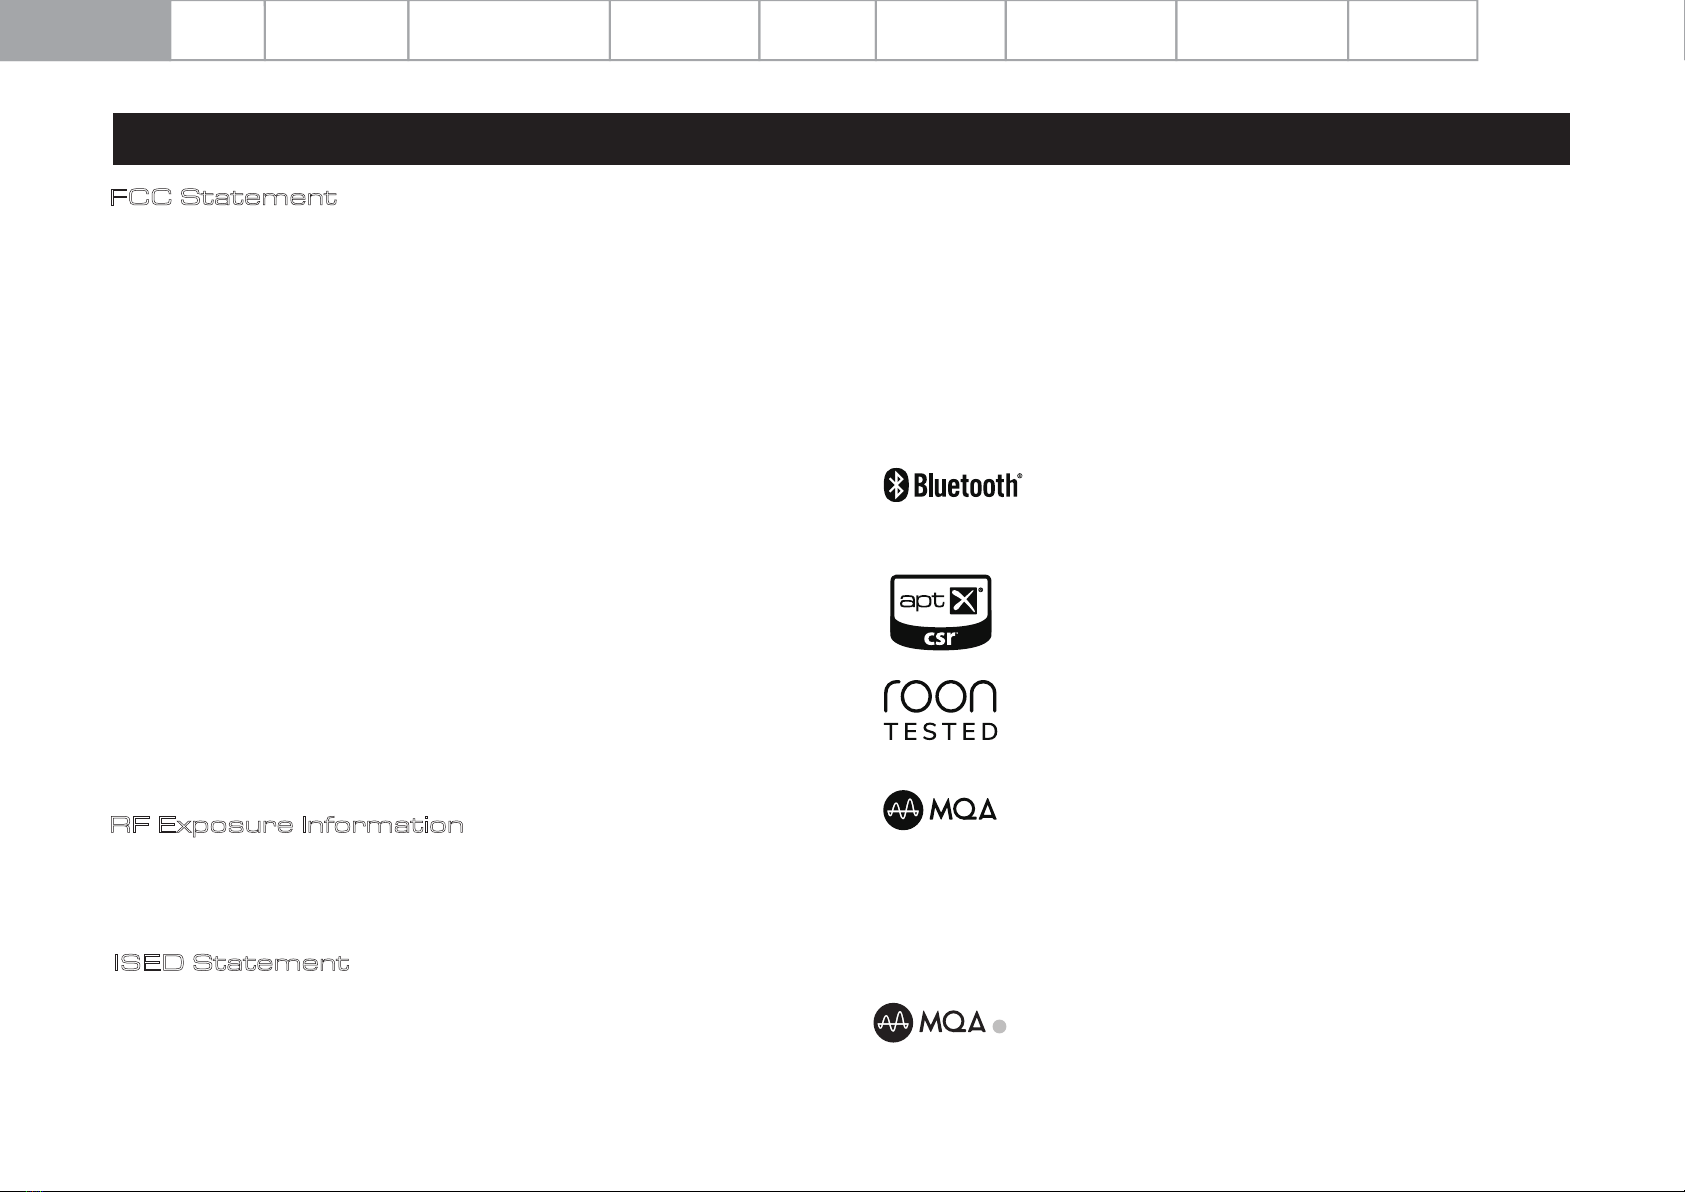Click the Bluetooth wordmark text
Viewport: 1685px width, 1192px height.
pos(967,486)
